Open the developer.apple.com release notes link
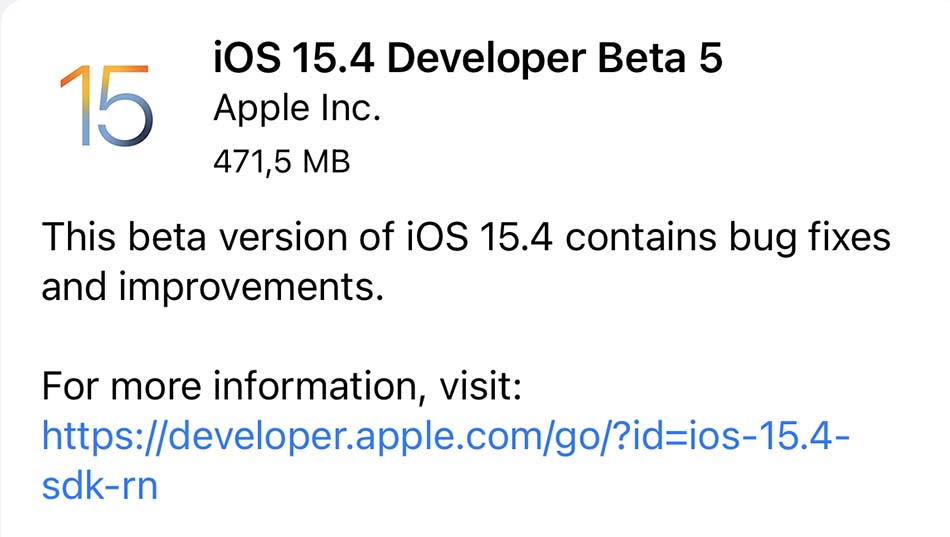The width and height of the screenshot is (950, 537). pyautogui.click(x=446, y=461)
